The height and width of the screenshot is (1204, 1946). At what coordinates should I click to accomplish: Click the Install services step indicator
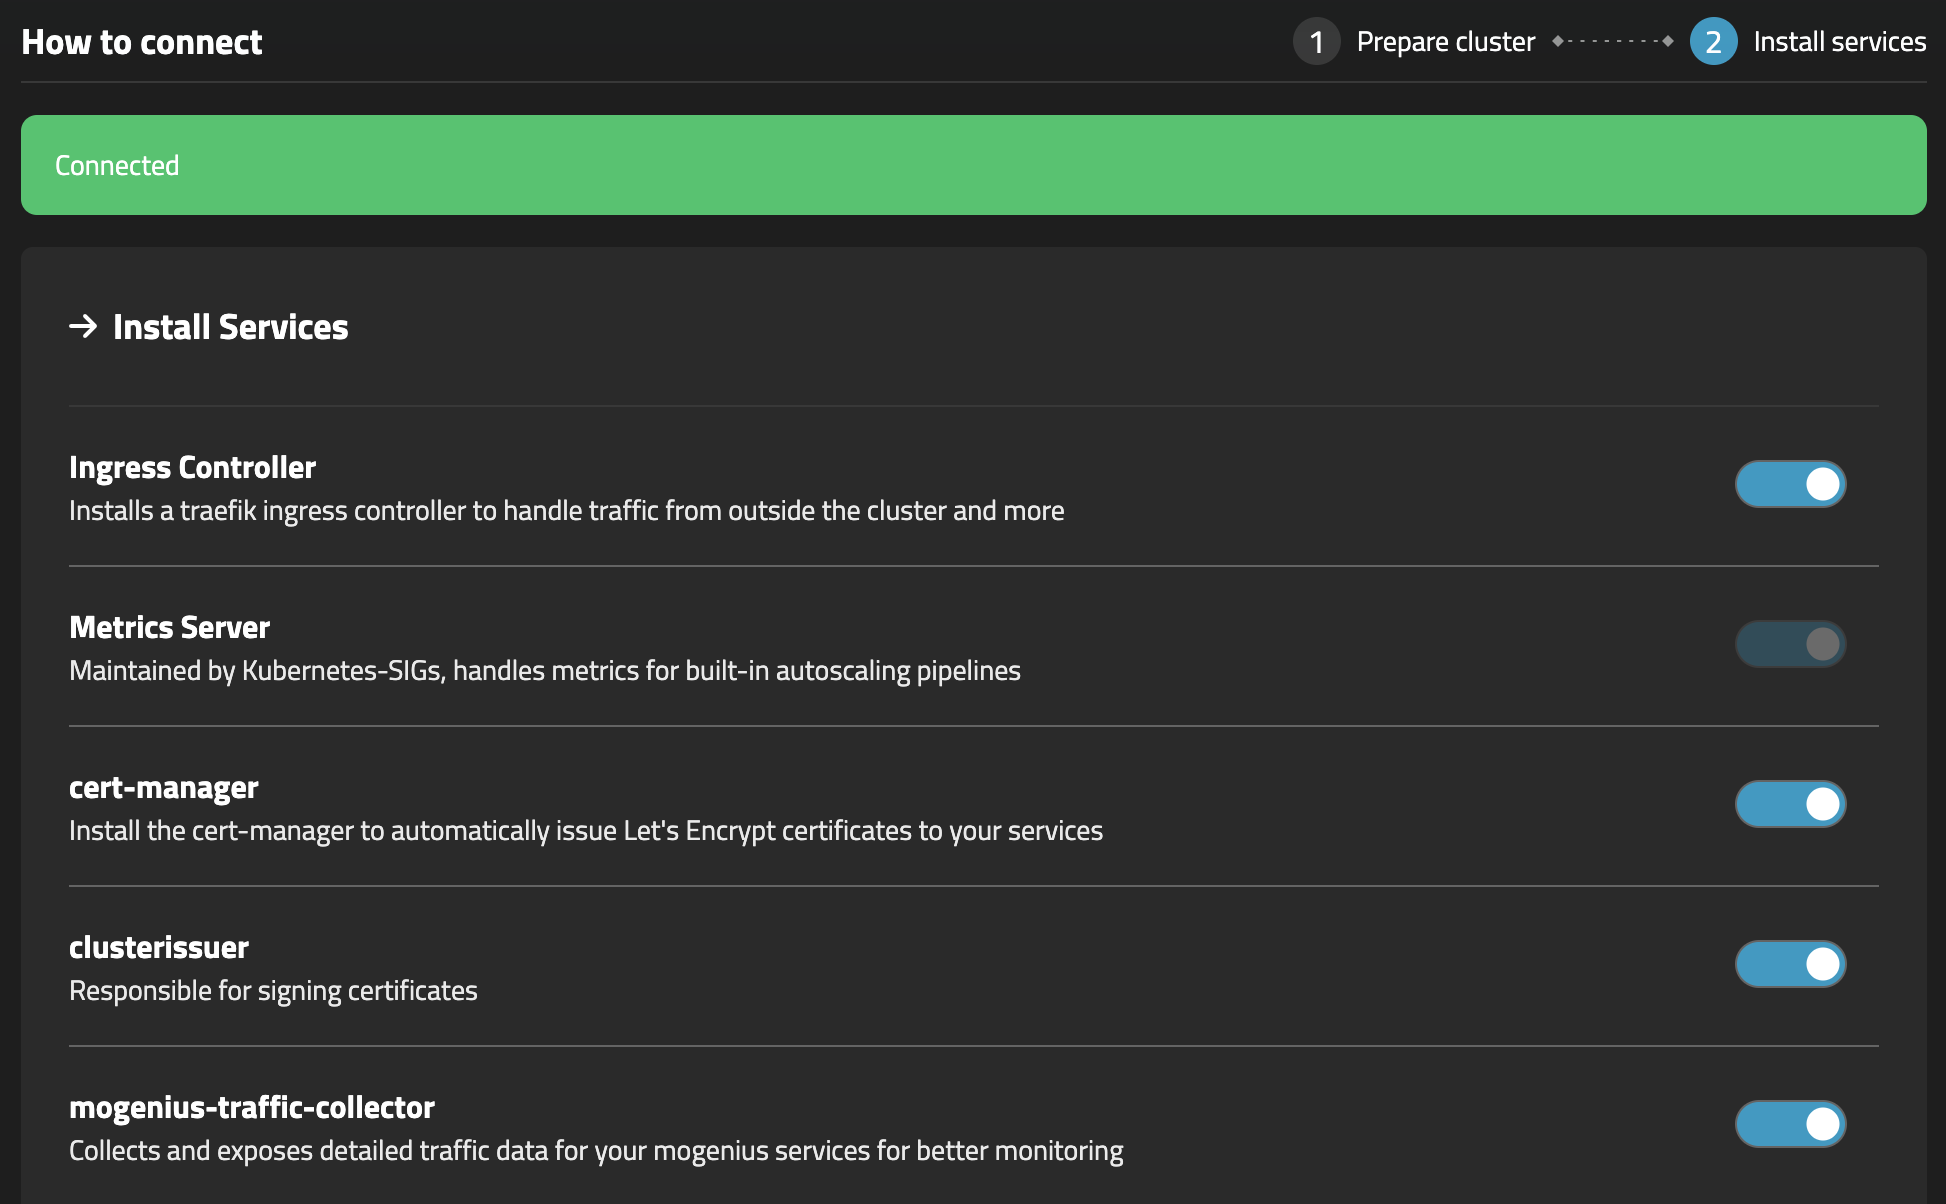[1840, 41]
